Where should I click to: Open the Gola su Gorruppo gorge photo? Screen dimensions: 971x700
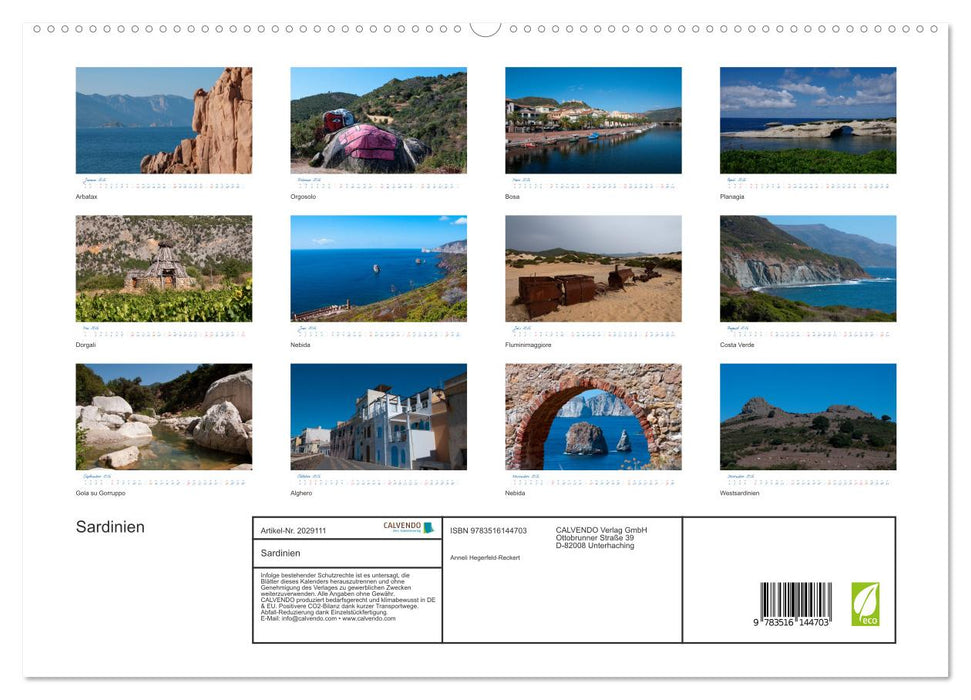[x=164, y=417]
